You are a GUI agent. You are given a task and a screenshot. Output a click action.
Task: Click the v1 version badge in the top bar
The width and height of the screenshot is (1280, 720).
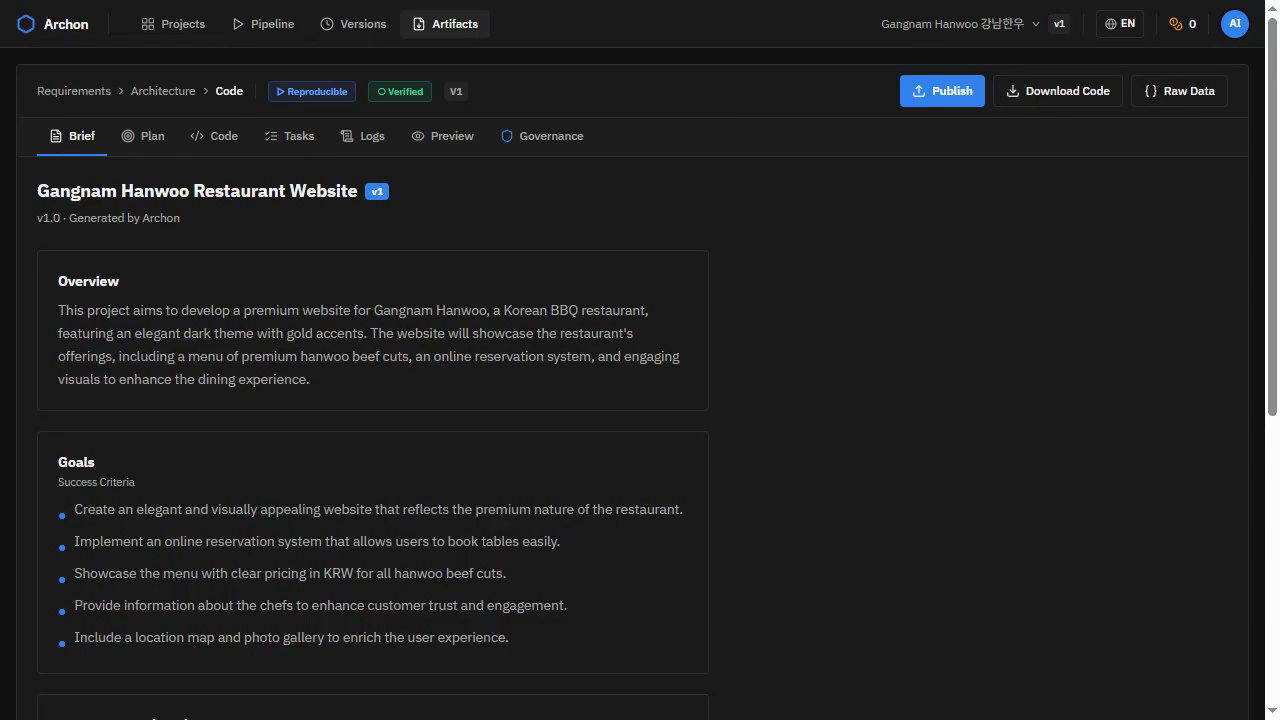coord(1059,24)
